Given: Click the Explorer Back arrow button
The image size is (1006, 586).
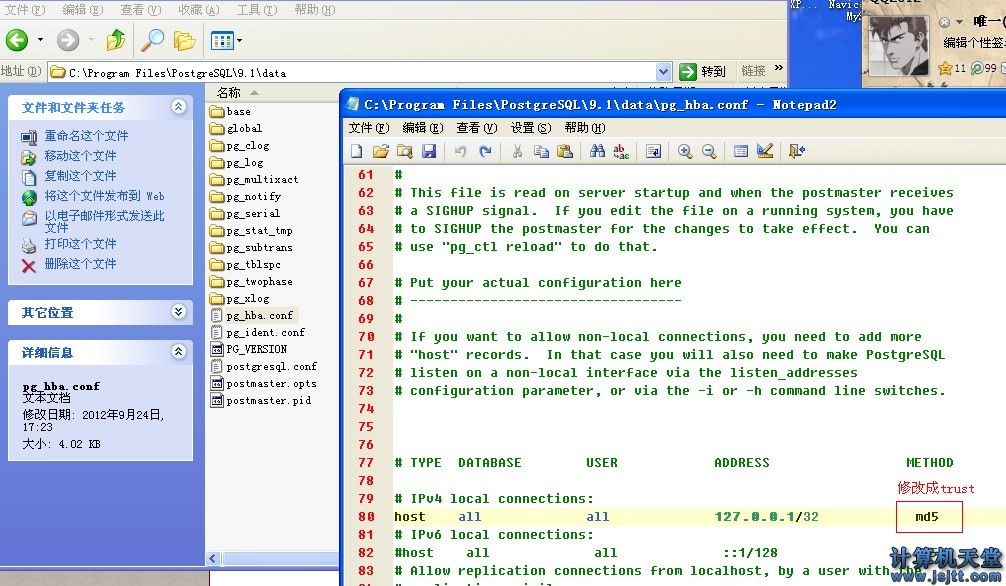Looking at the screenshot, I should pos(17,40).
